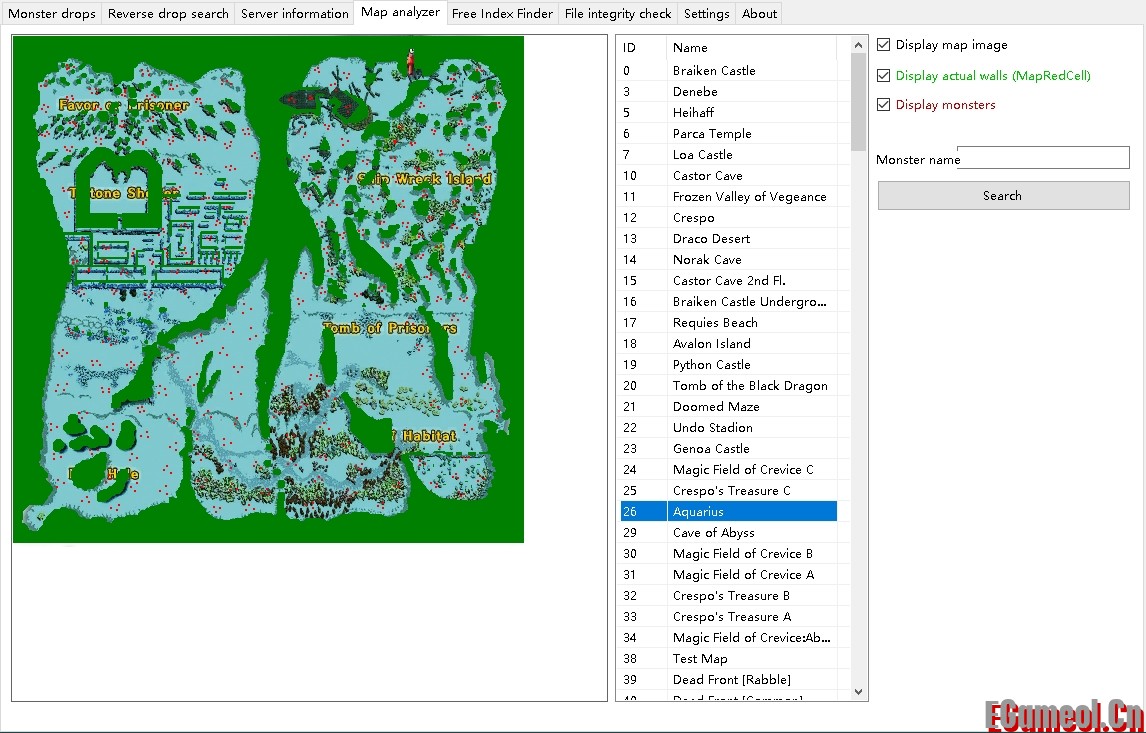The width and height of the screenshot is (1146, 733).
Task: Open the About tab
Action: pos(759,14)
